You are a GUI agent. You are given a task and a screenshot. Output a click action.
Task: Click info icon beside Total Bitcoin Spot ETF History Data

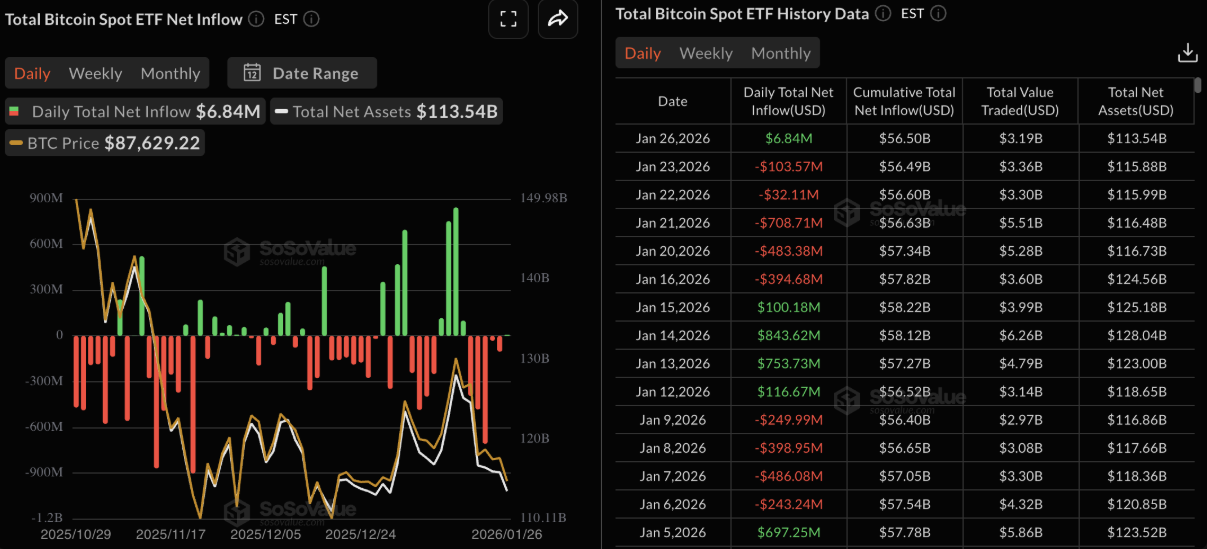883,14
